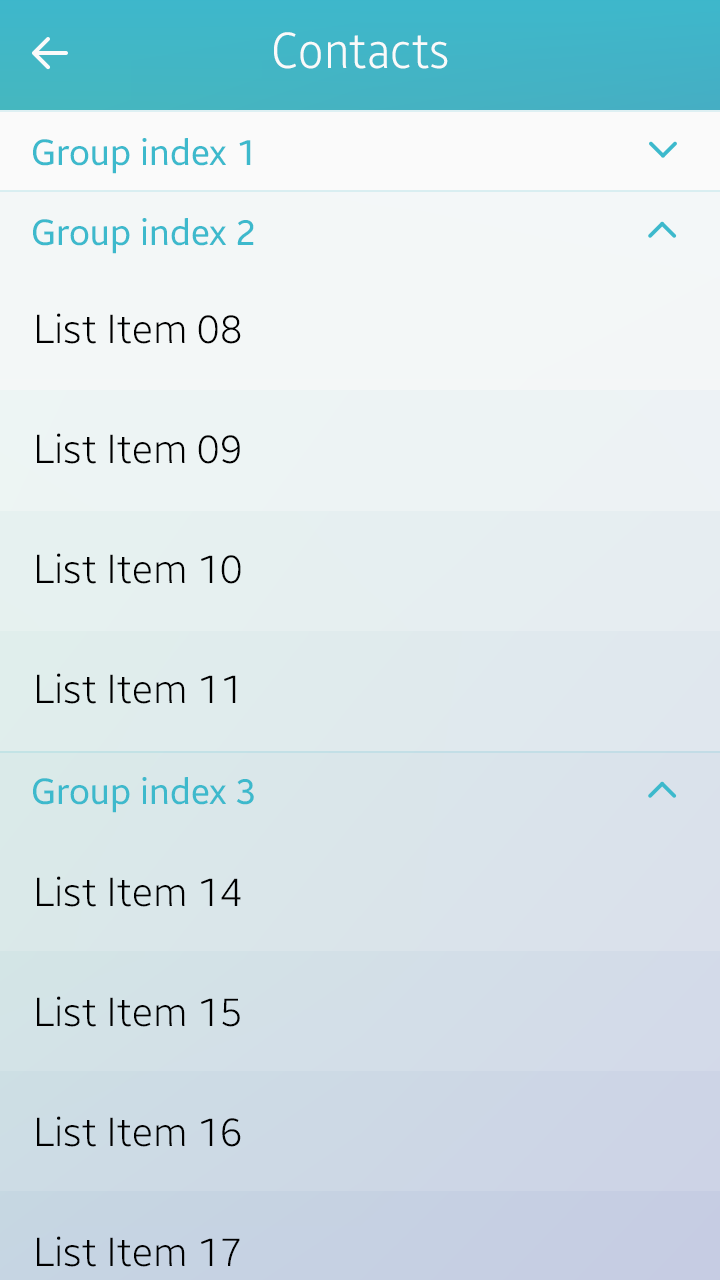
Task: Click the Group index 1 label
Action: pyautogui.click(x=143, y=153)
